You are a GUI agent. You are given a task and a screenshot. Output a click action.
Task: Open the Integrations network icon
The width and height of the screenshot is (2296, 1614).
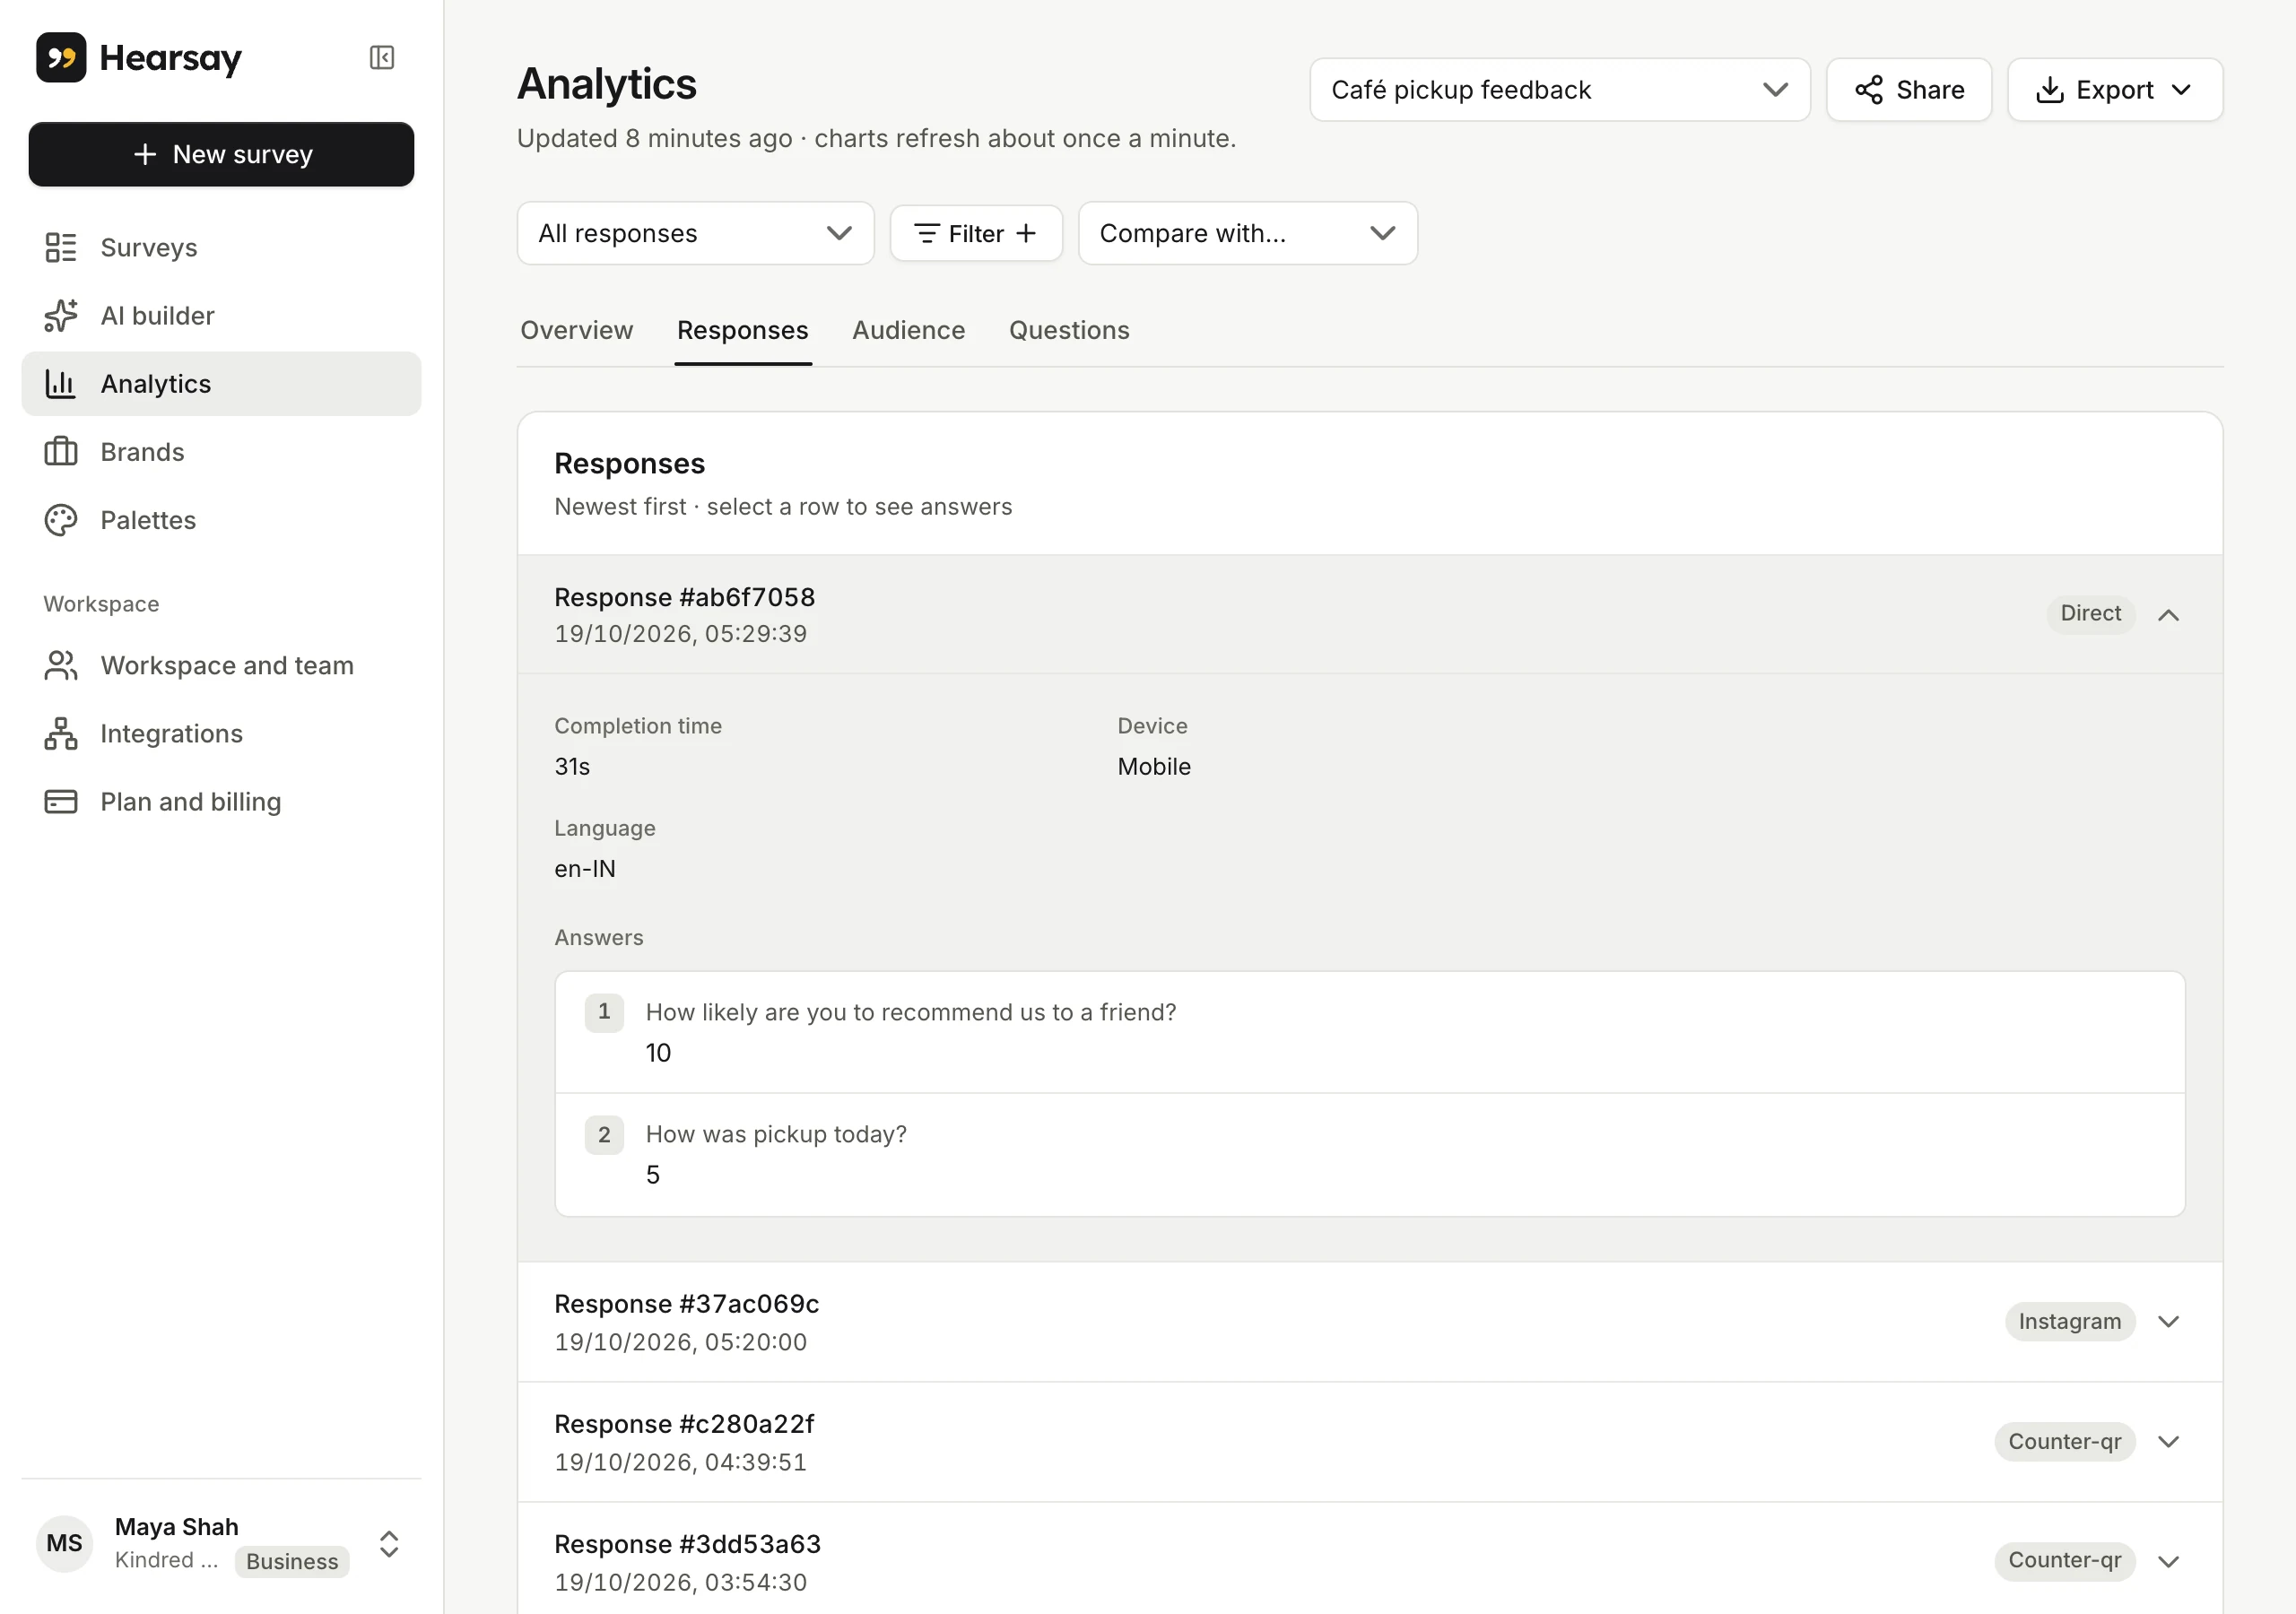pyautogui.click(x=61, y=733)
